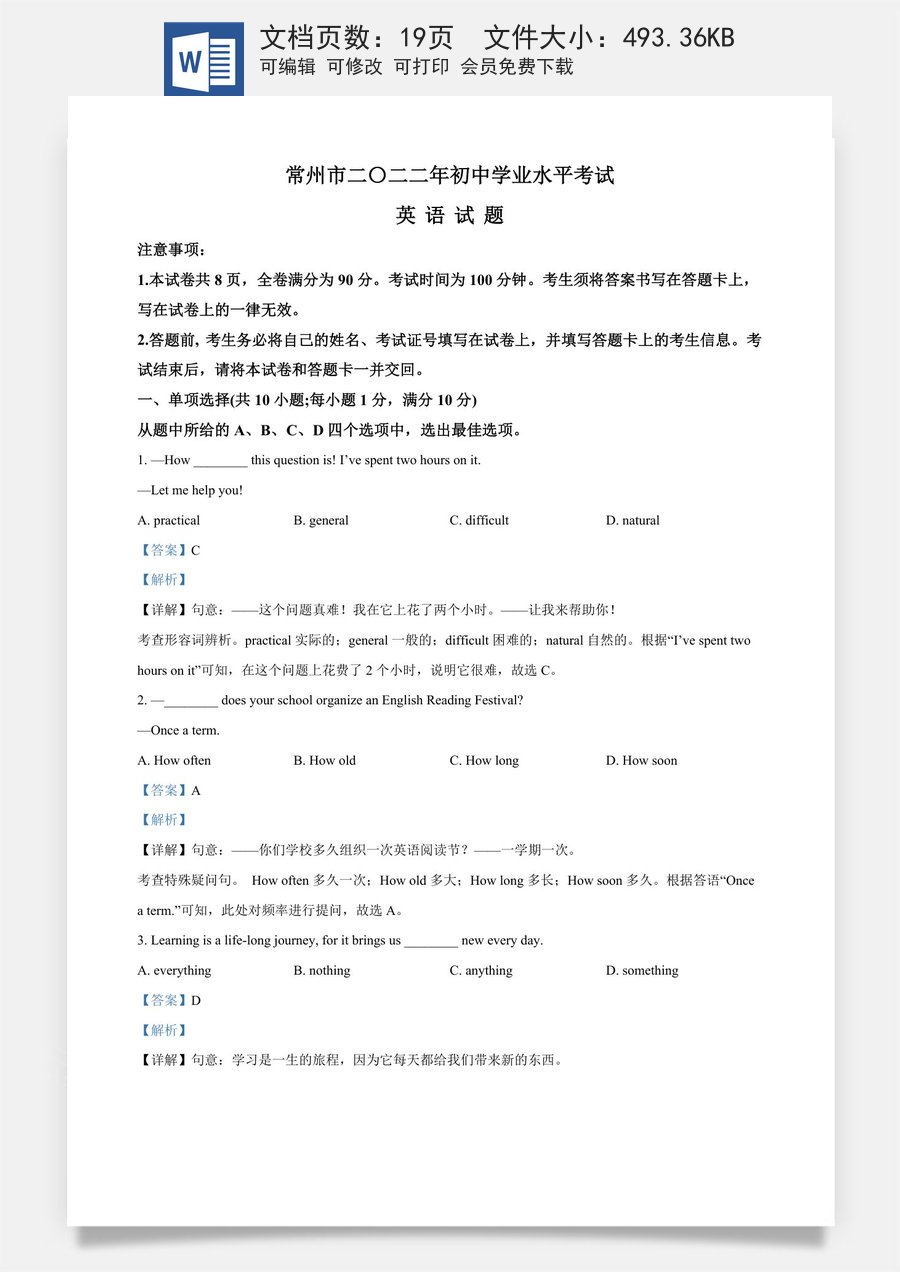The height and width of the screenshot is (1272, 900).
Task: Select option 'A. practical'
Action: click(x=168, y=520)
